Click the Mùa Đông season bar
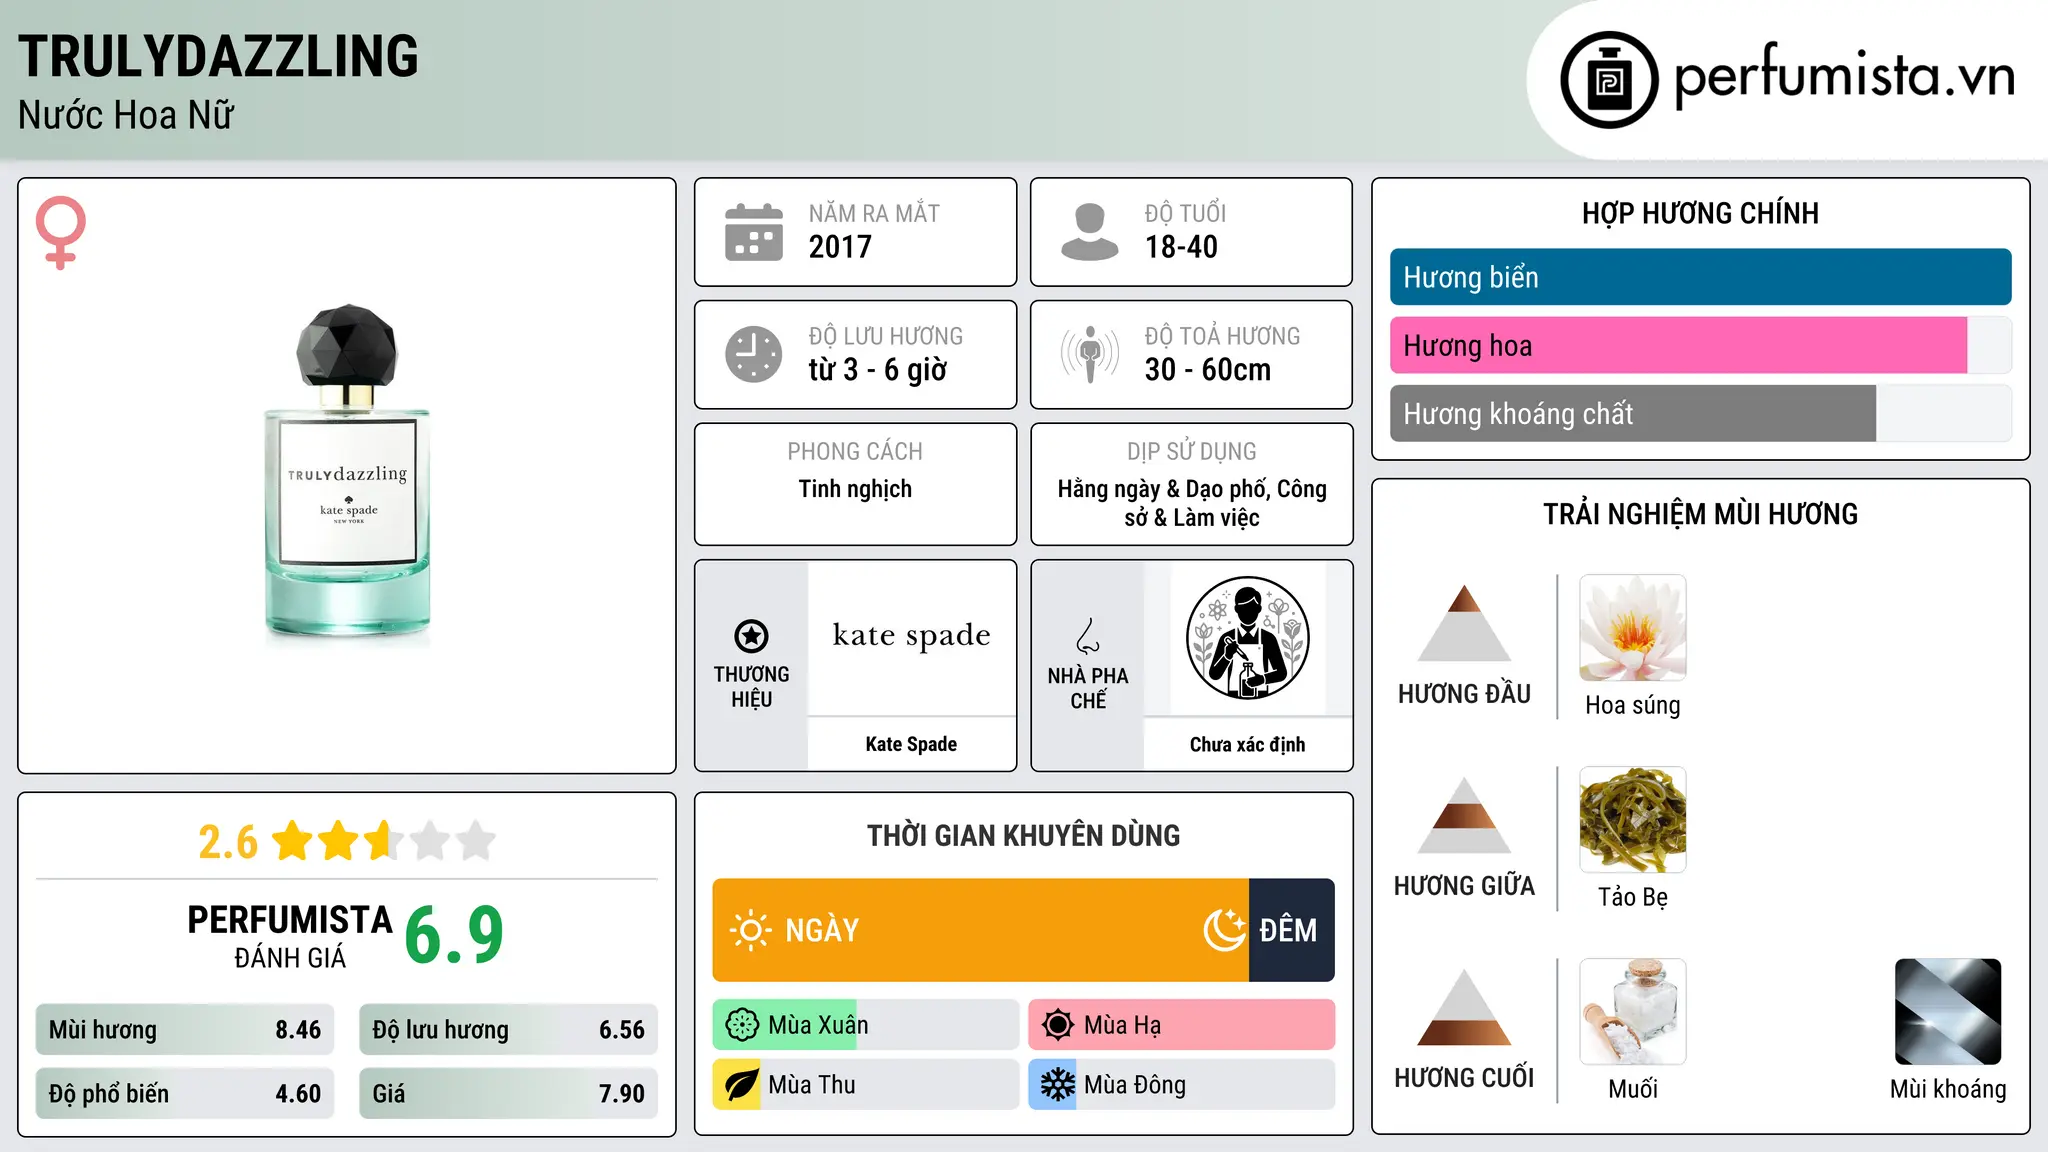Screen dimensions: 2048x1152 pyautogui.click(x=1182, y=1085)
